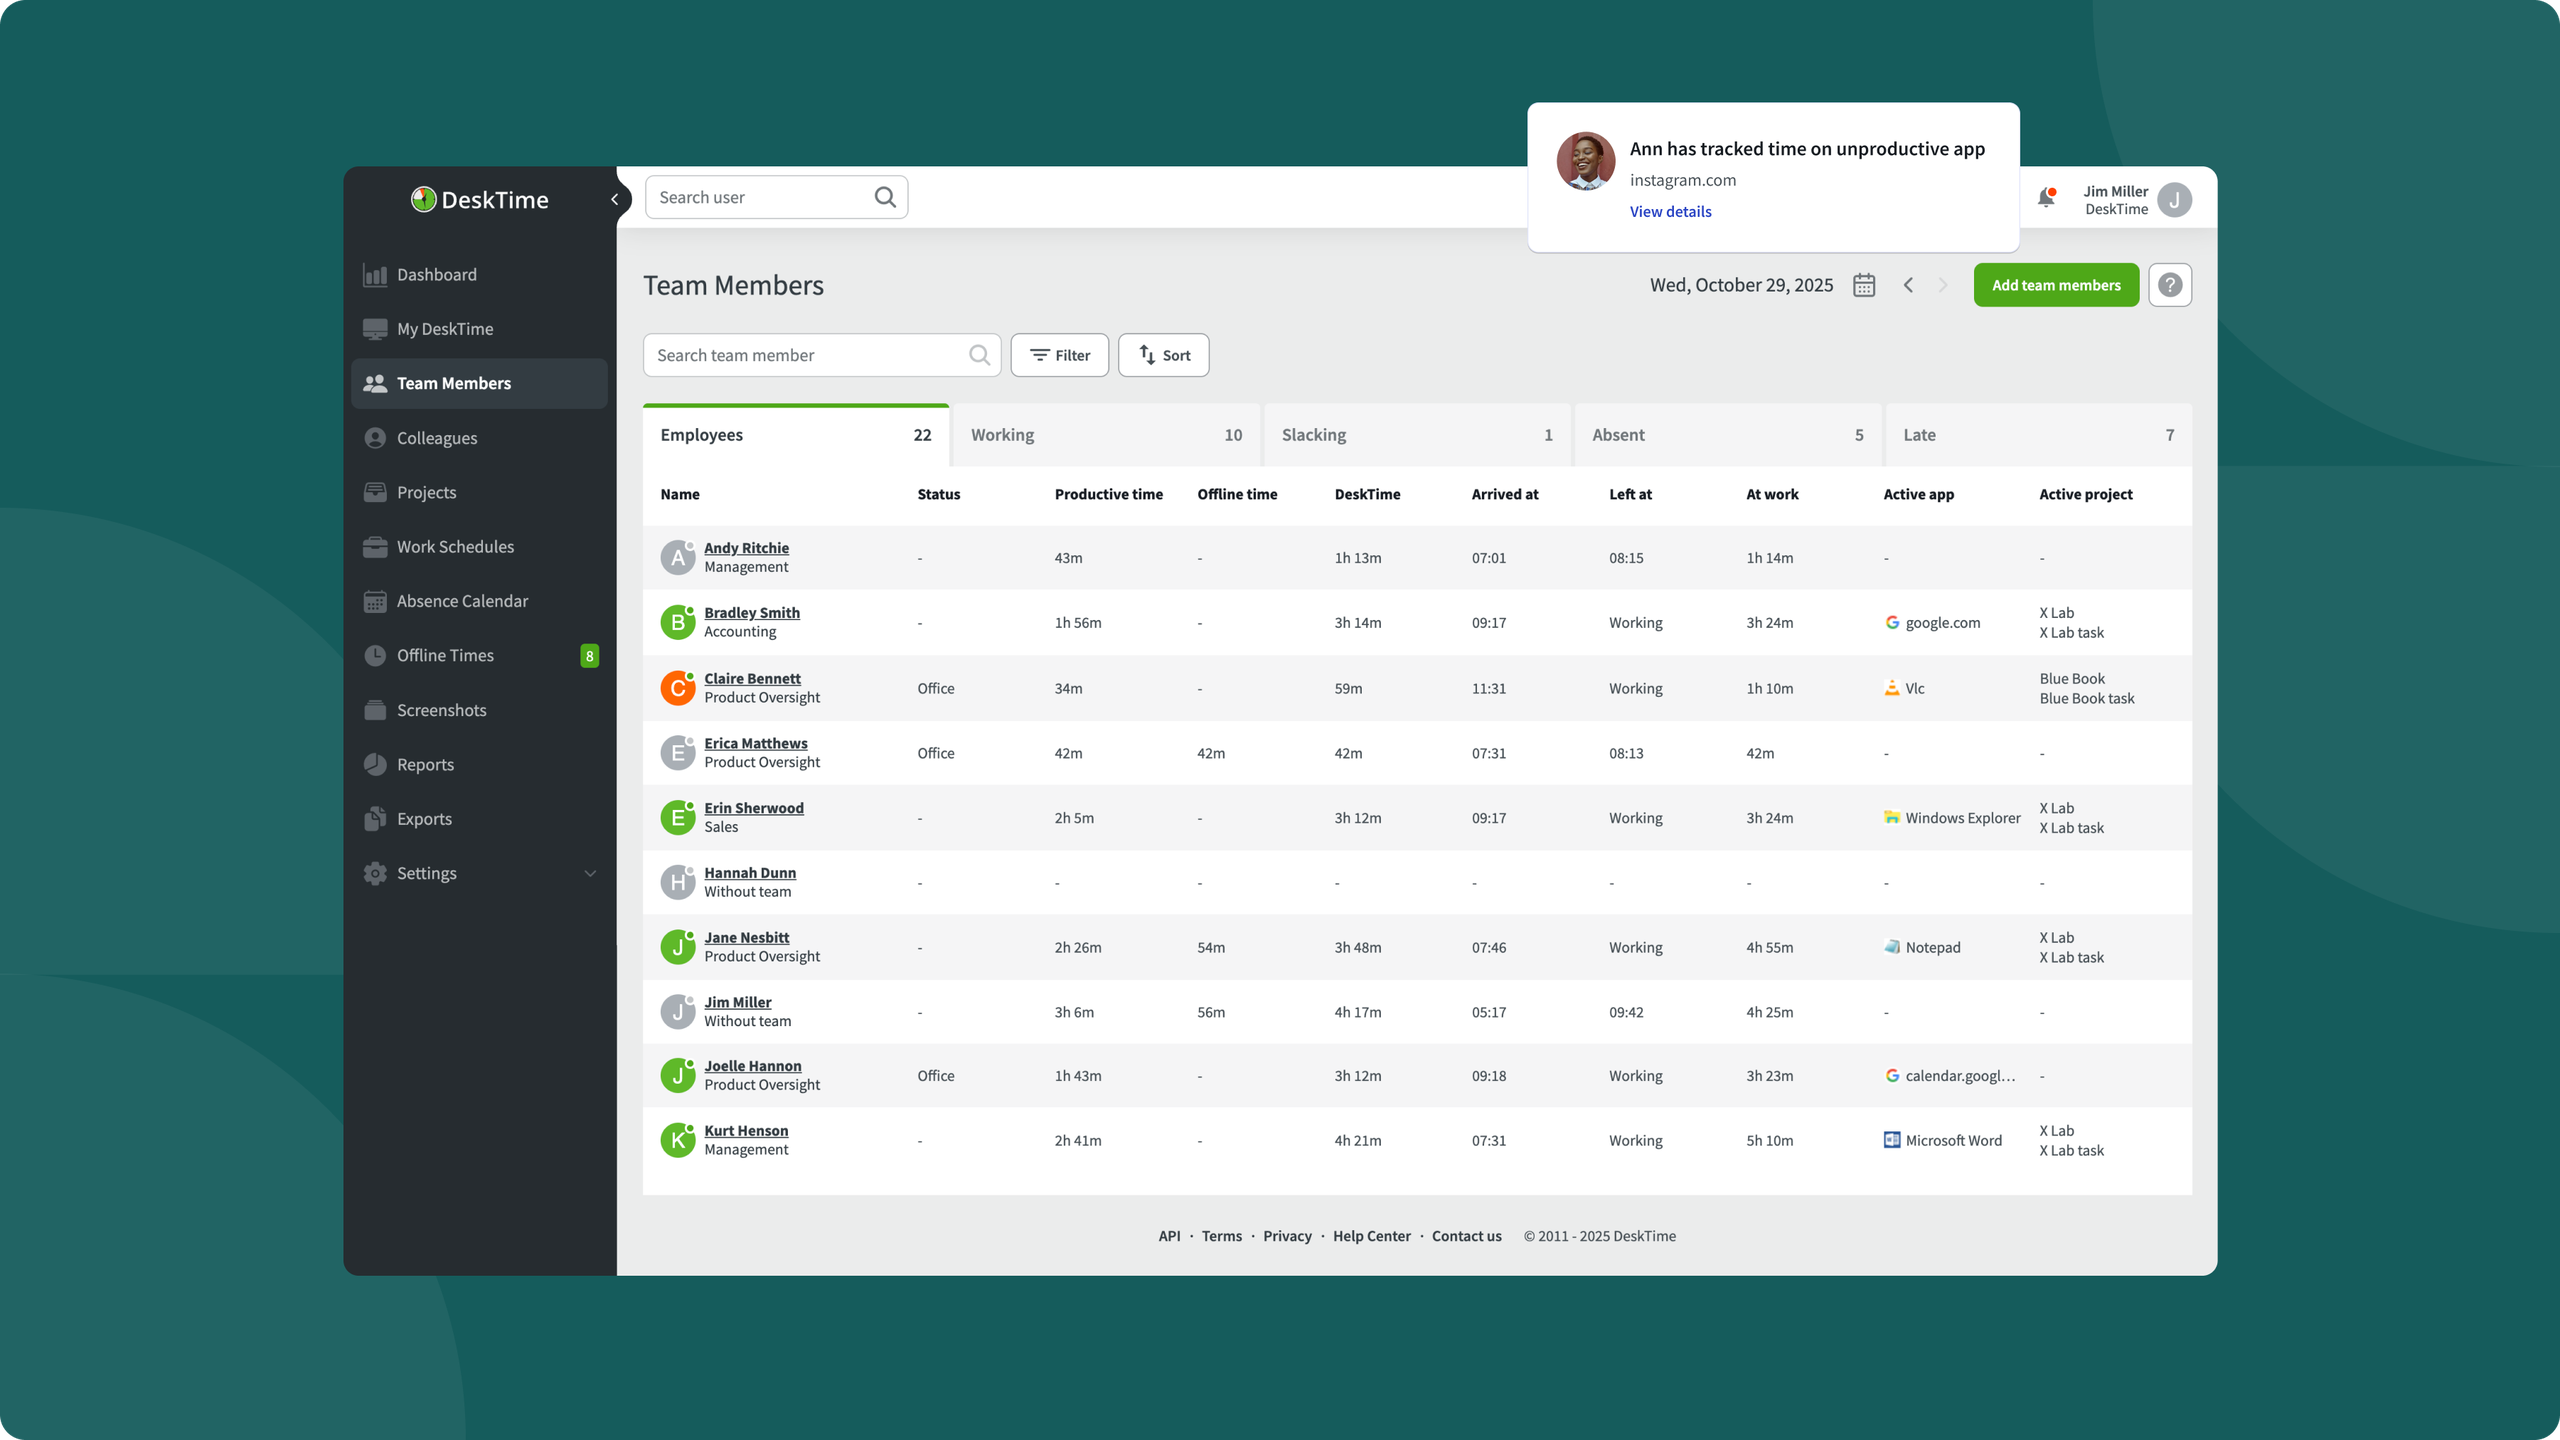2560x1440 pixels.
Task: Open Claire Bennett's profile link
Action: pyautogui.click(x=752, y=678)
